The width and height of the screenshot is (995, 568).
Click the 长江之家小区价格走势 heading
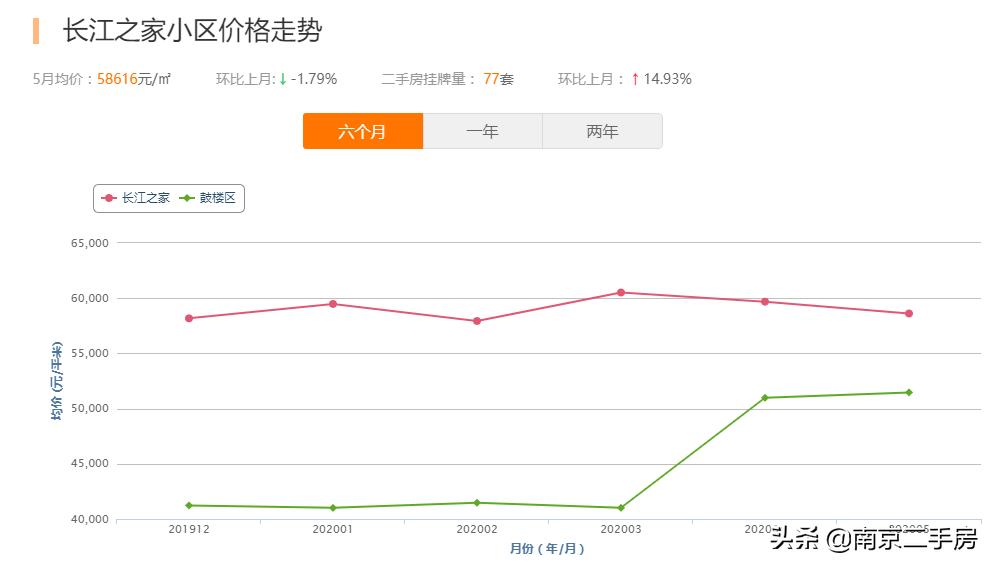click(192, 30)
